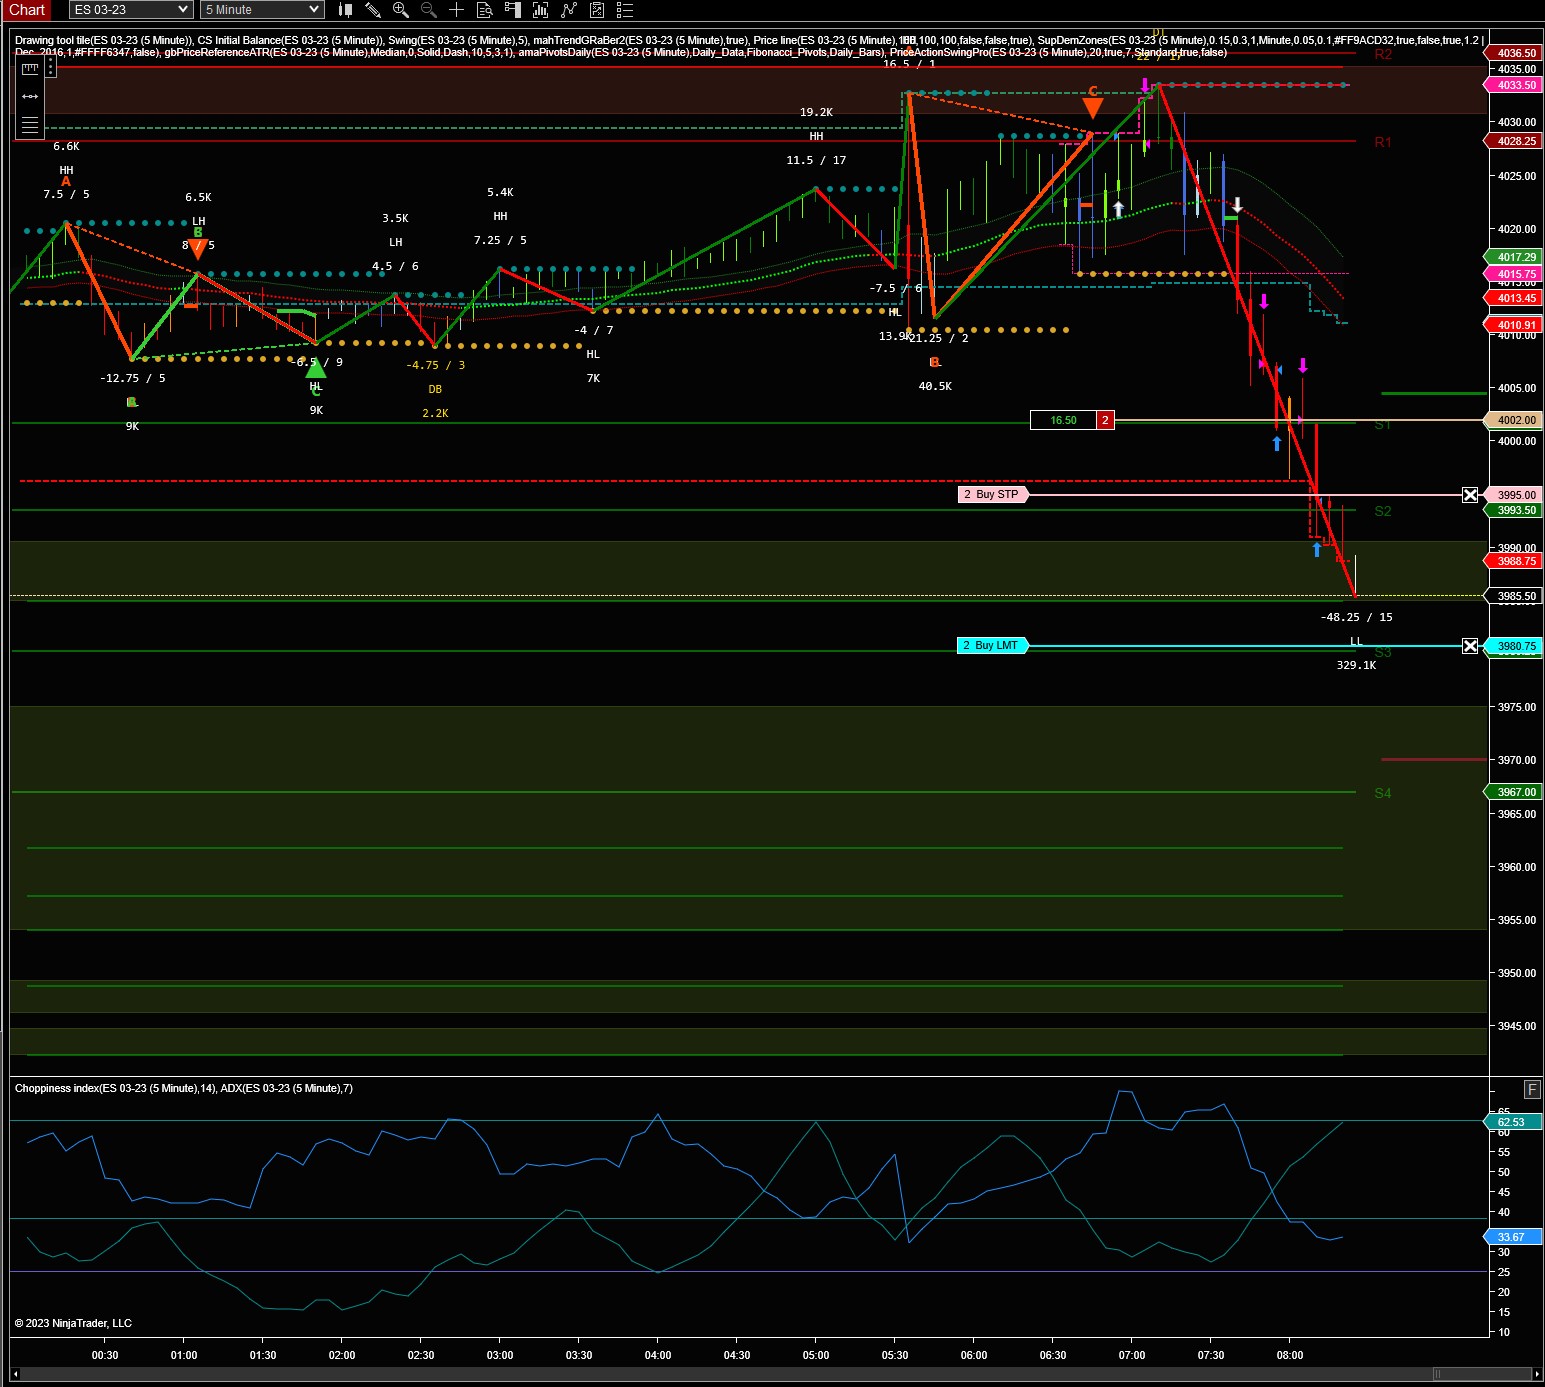Select the drawing tools pencil icon
Viewport: 1545px width, 1387px height.
tap(373, 10)
